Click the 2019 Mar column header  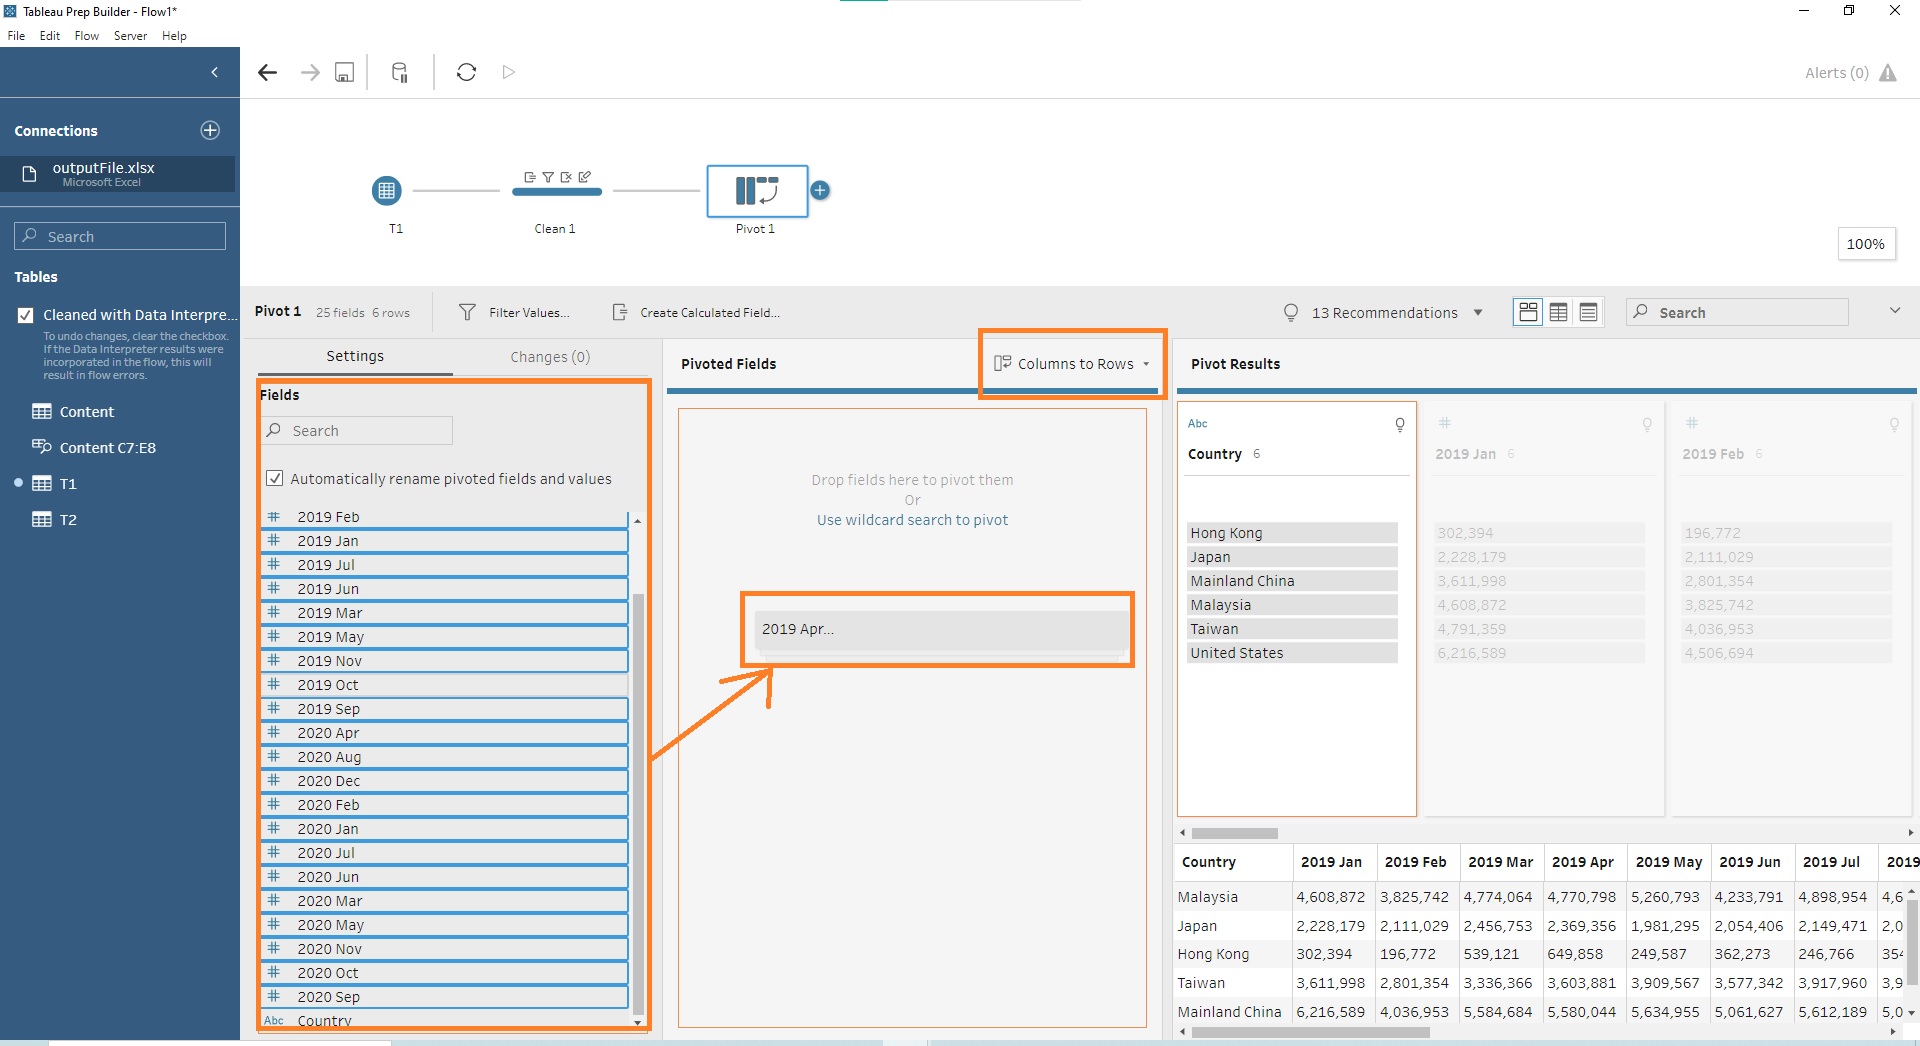[x=1500, y=862]
